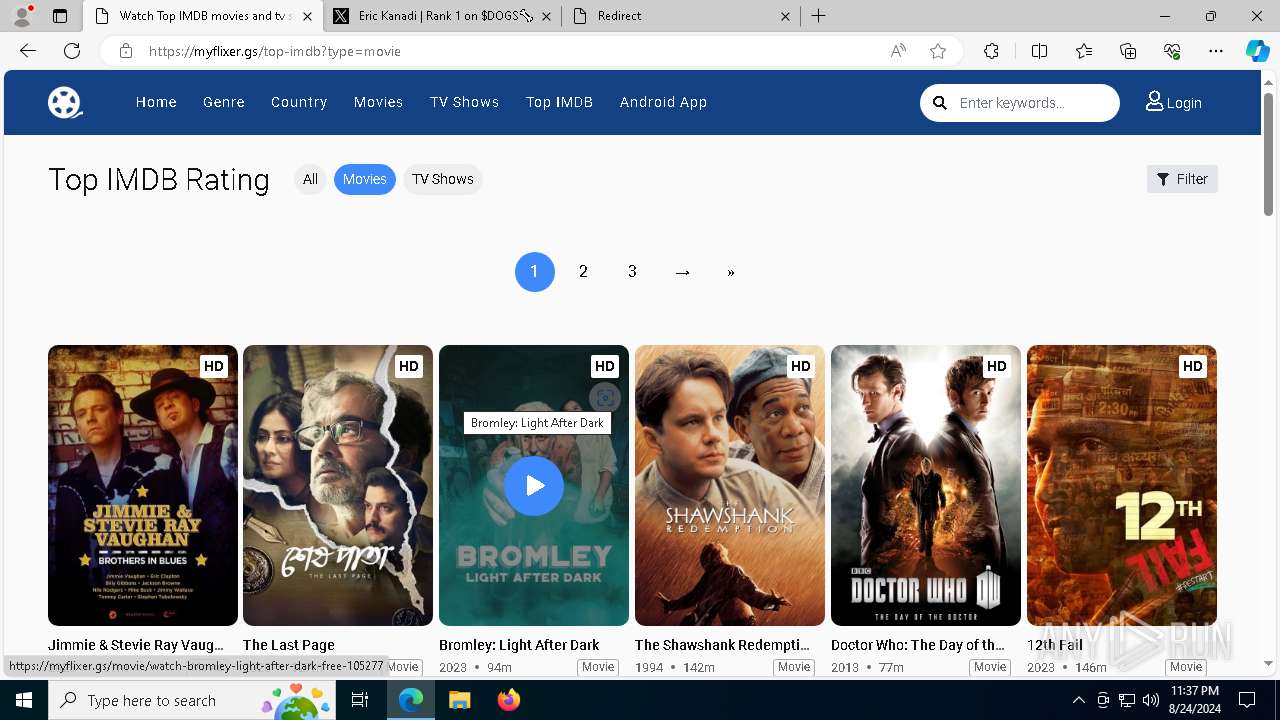Open notifications center icon
This screenshot has height=720, width=1280.
(x=1247, y=700)
